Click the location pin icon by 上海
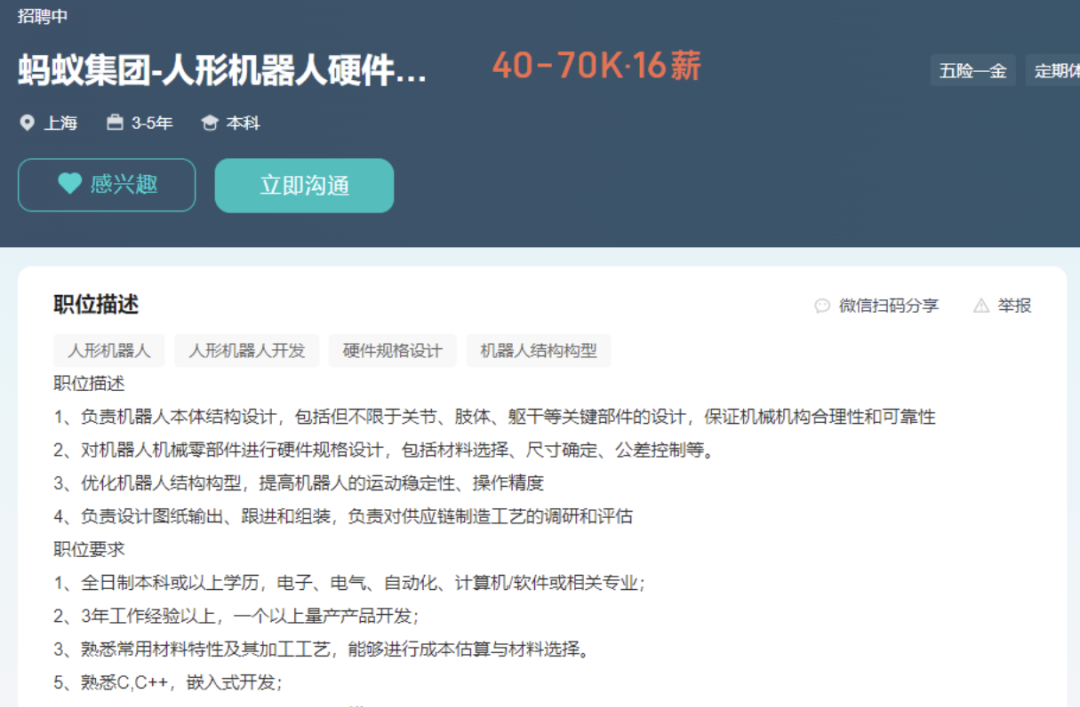Screen dimensions: 1080x707 pos(27,123)
